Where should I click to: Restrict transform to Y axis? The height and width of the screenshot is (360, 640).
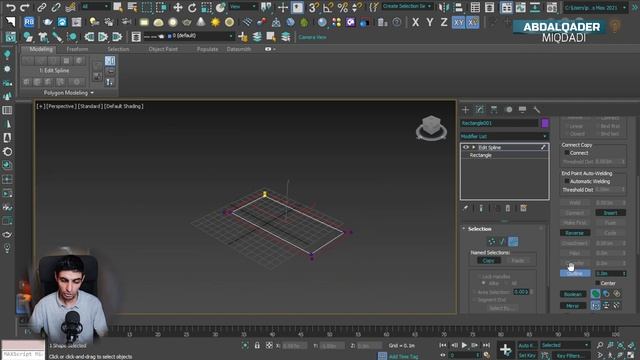(x=430, y=22)
